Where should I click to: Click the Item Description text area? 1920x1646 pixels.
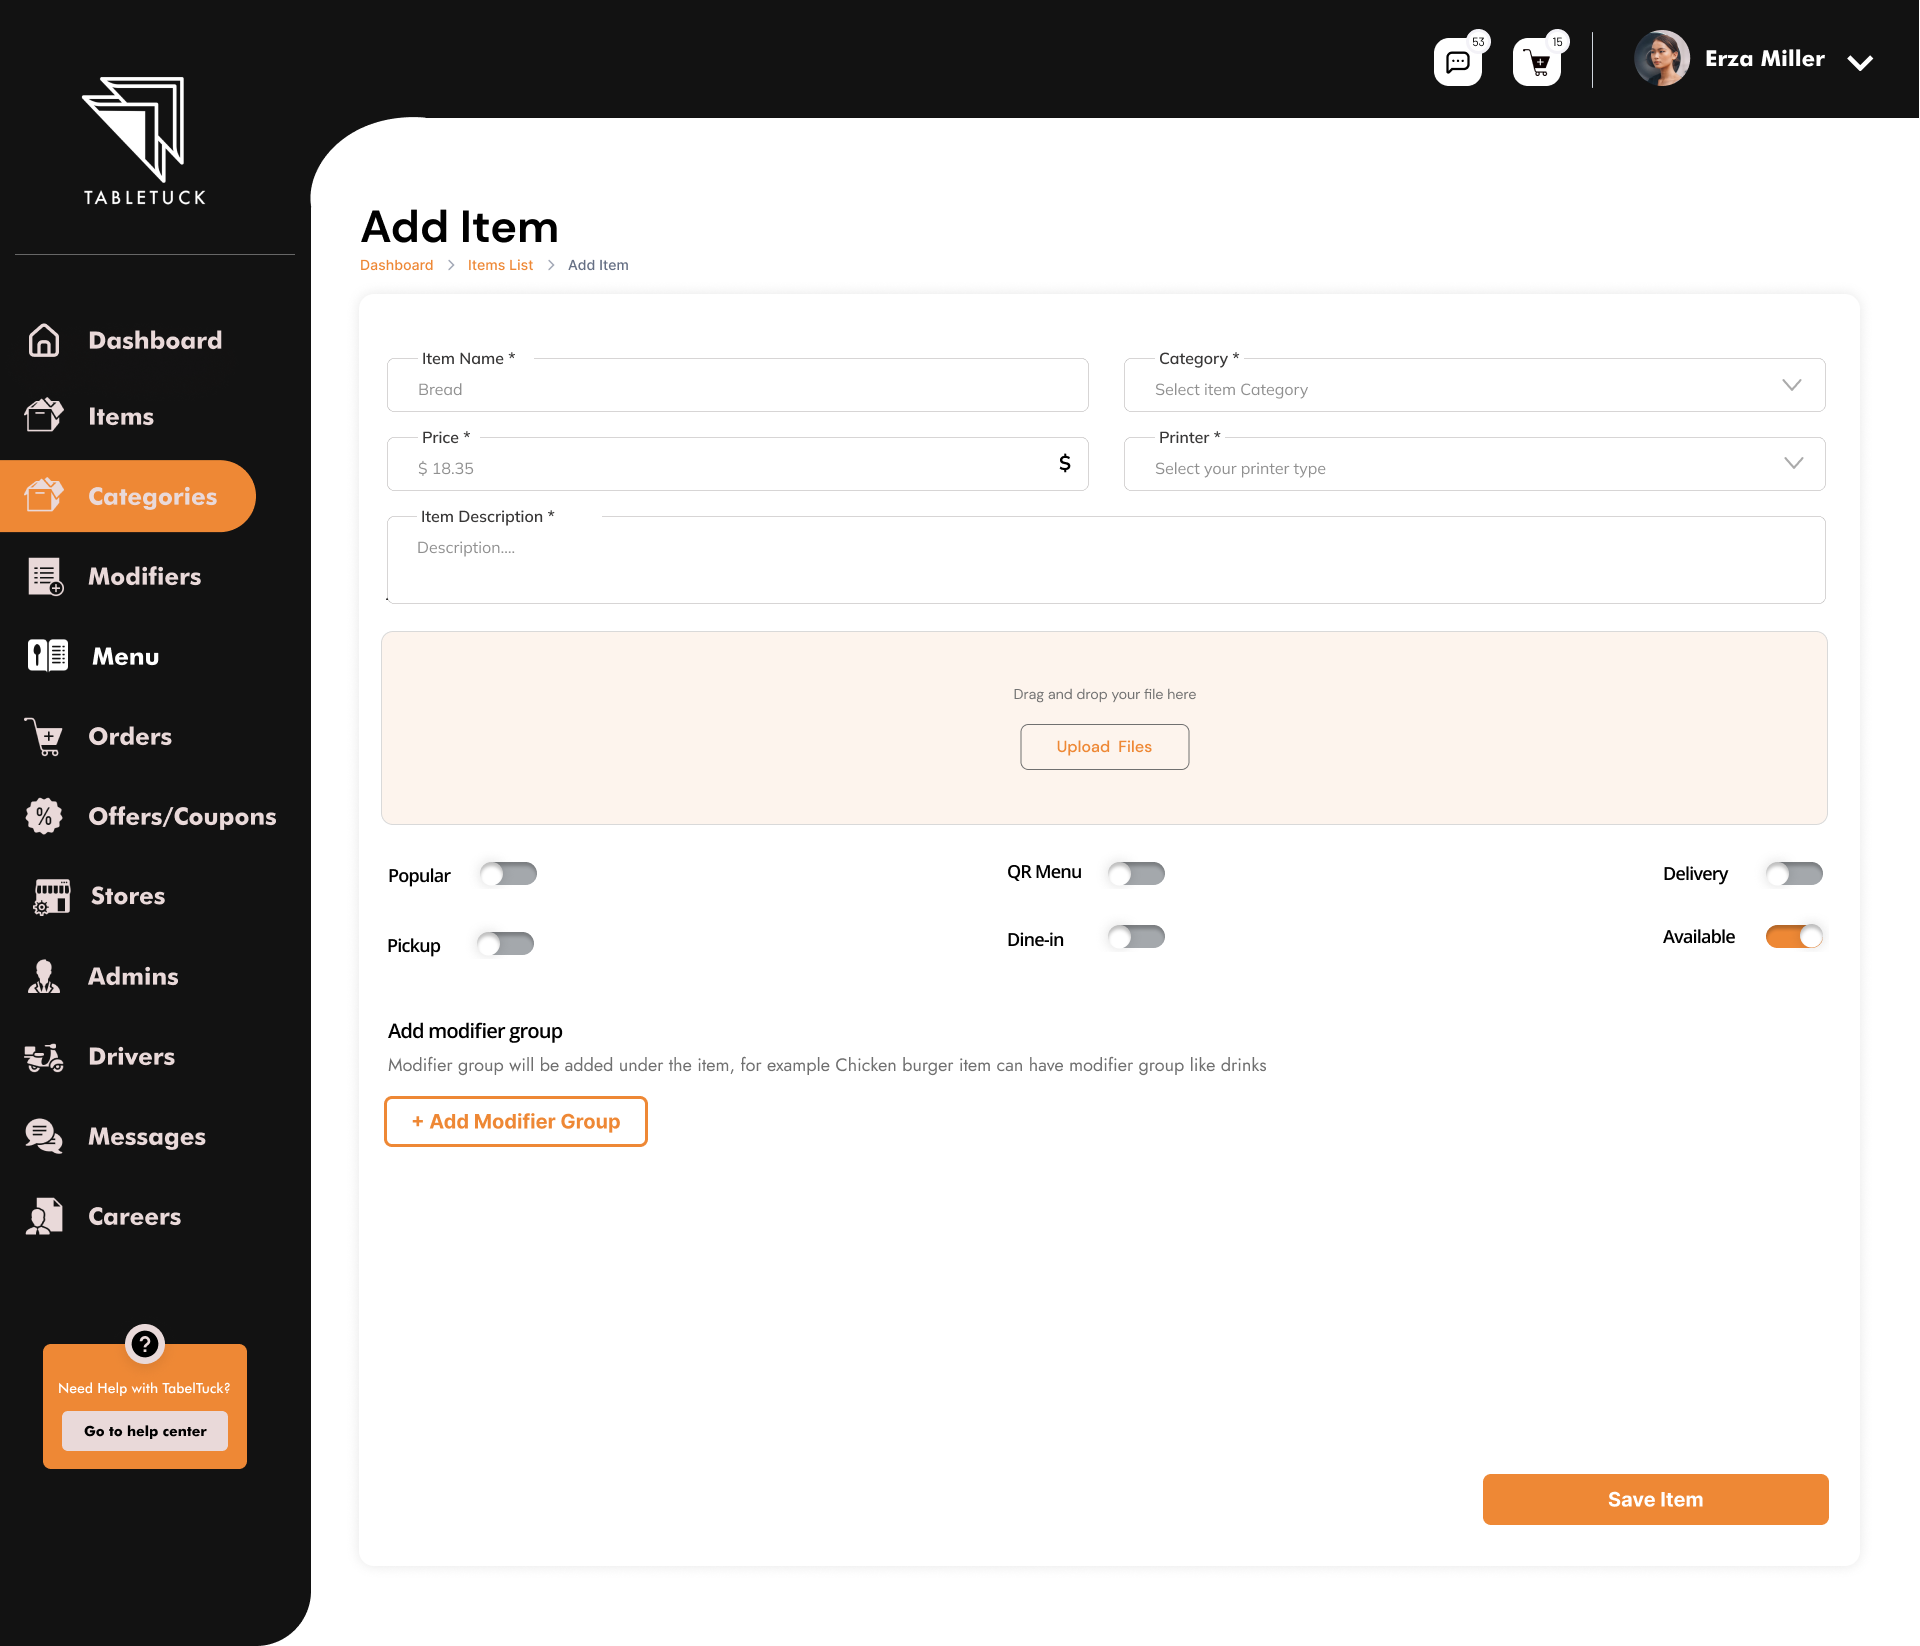pos(1105,560)
